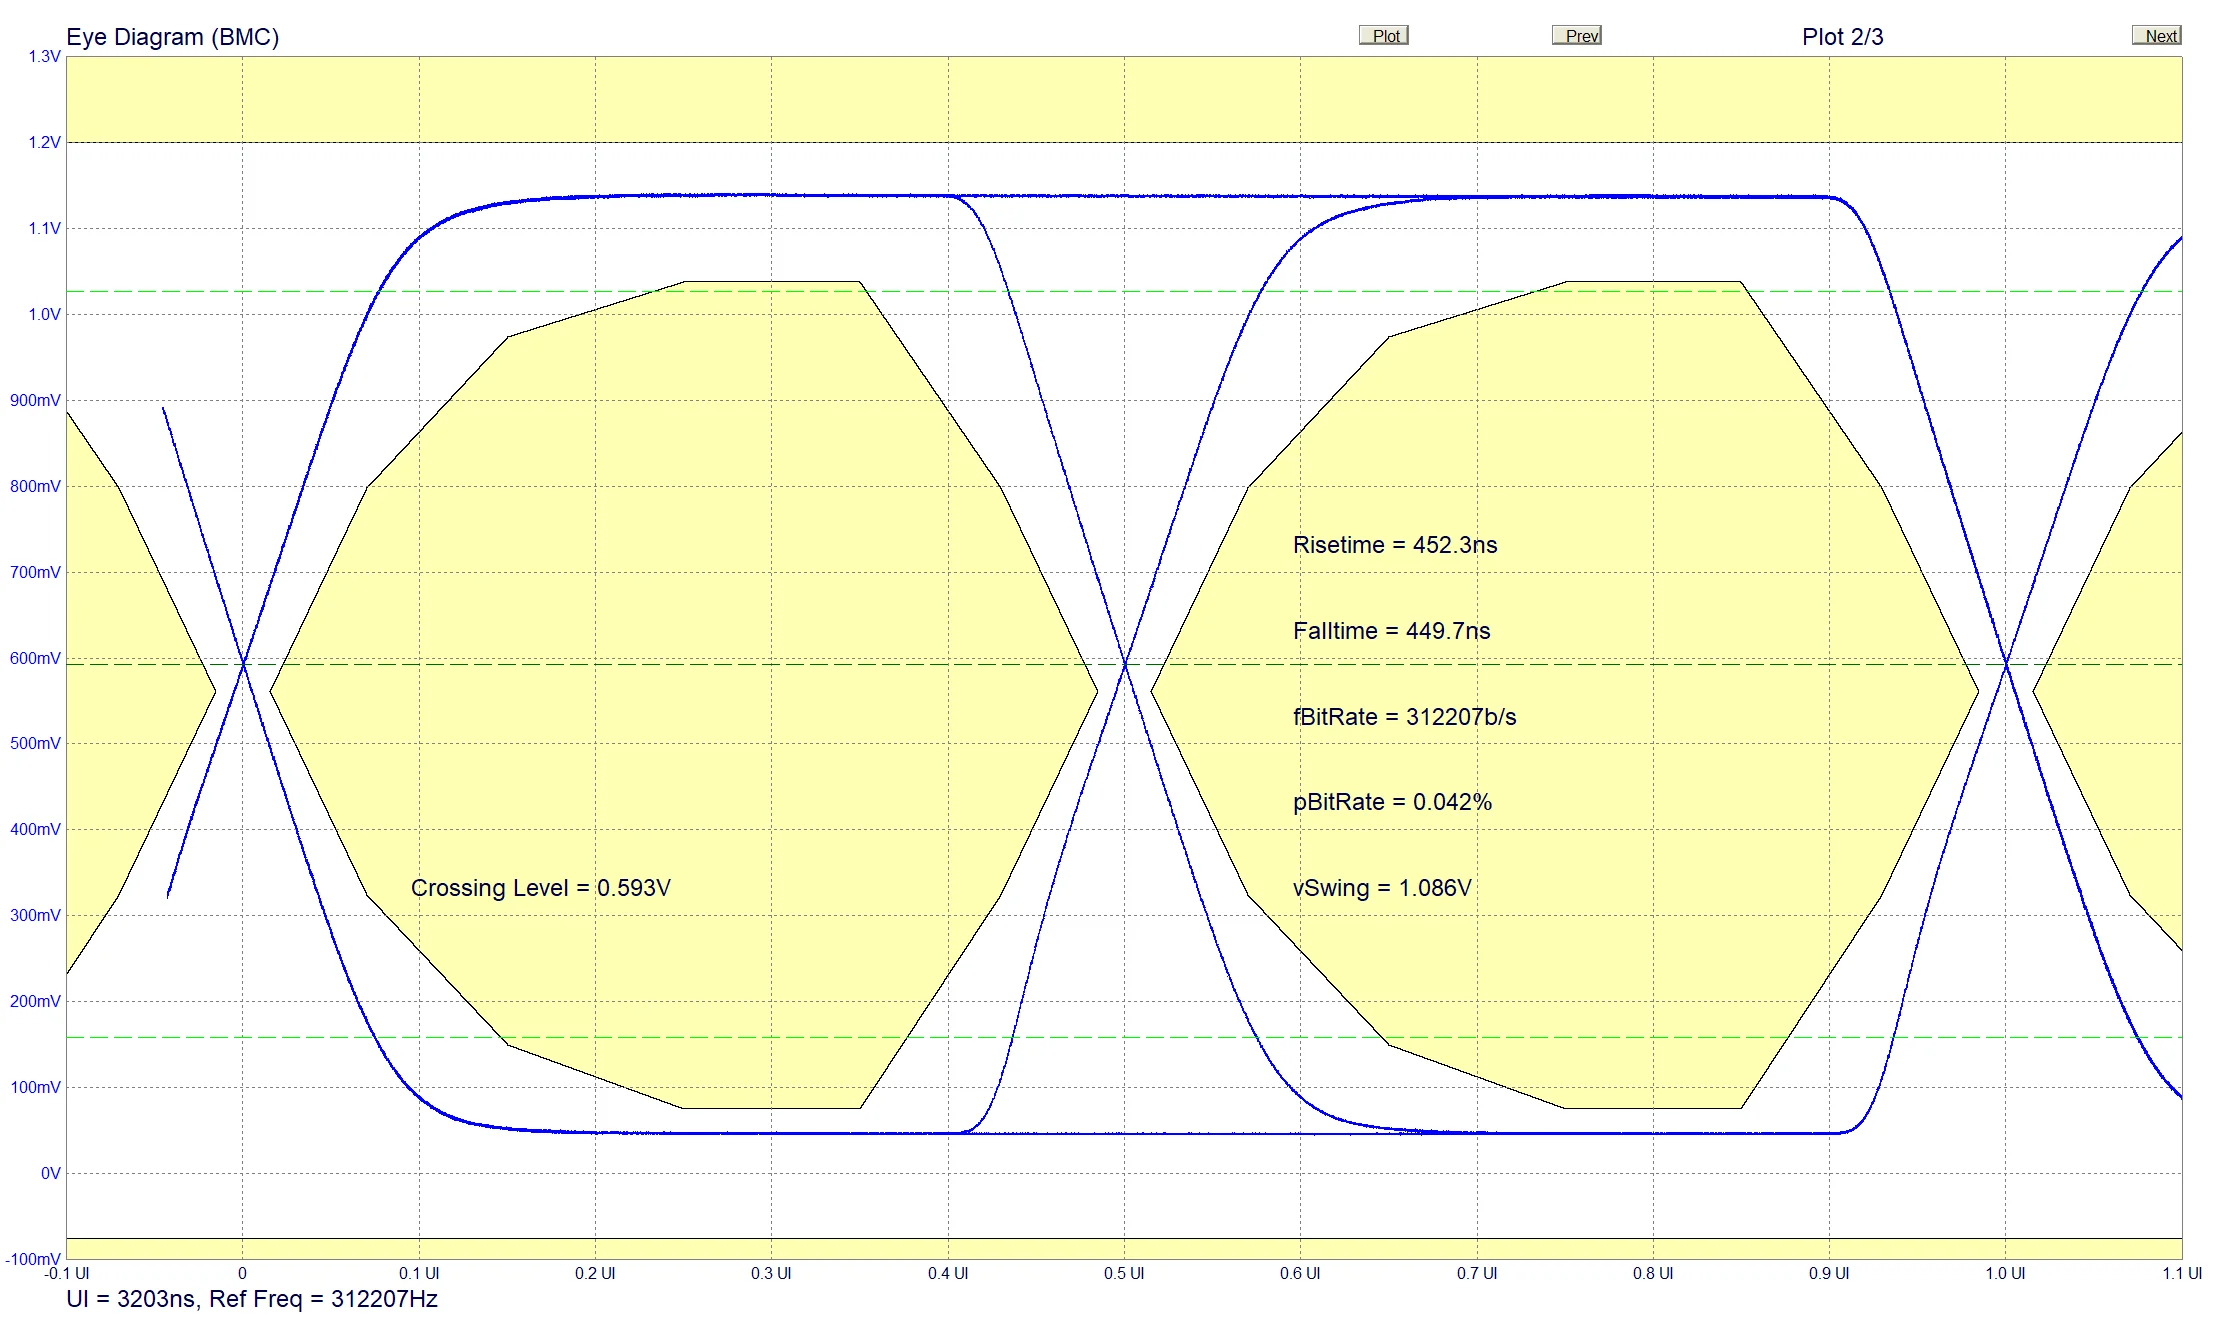Image resolution: width=2230 pixels, height=1320 pixels.
Task: Click the Plot button
Action: click(1384, 36)
